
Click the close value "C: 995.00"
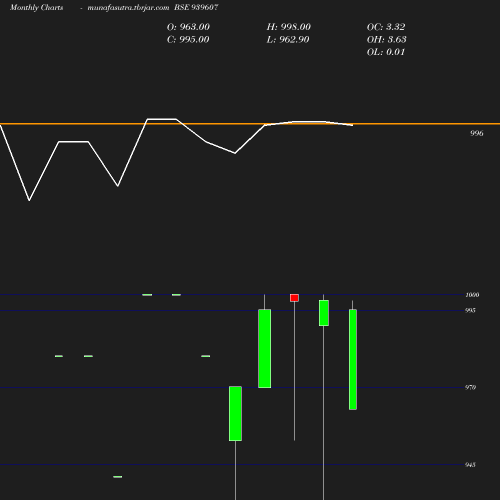click(188, 40)
